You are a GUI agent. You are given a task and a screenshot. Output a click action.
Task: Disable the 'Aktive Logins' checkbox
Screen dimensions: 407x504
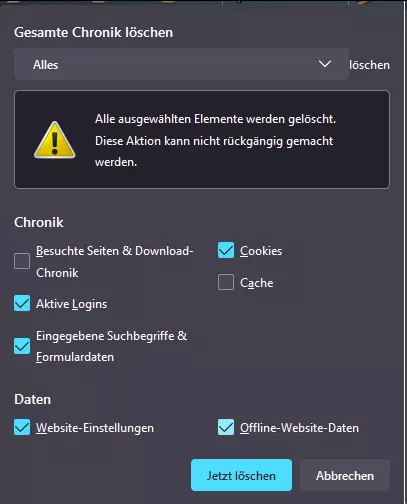(x=22, y=303)
